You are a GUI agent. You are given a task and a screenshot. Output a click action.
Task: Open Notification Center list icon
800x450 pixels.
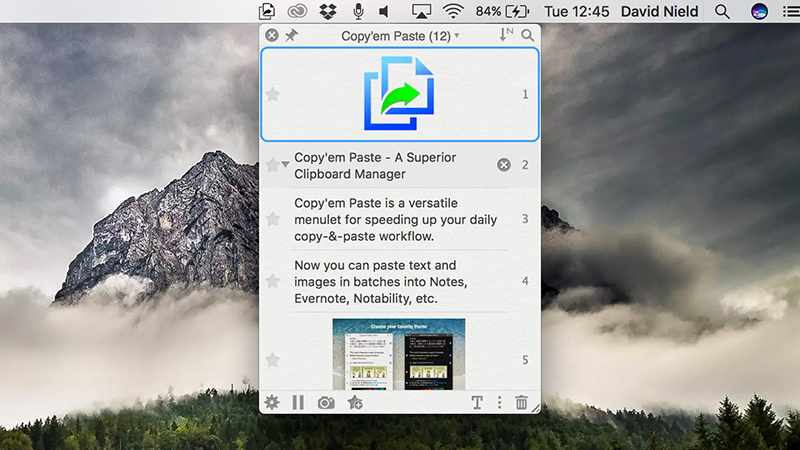[x=791, y=11]
